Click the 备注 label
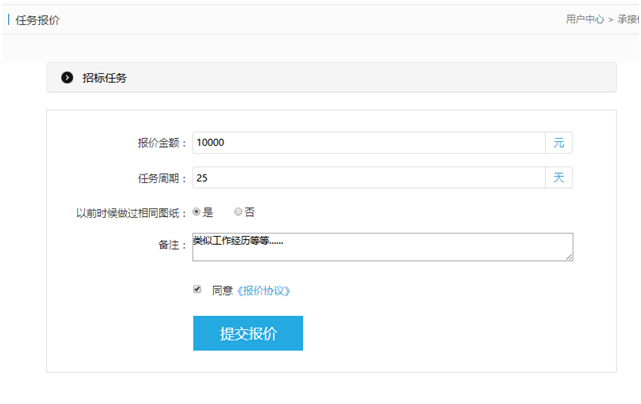 click(x=172, y=245)
